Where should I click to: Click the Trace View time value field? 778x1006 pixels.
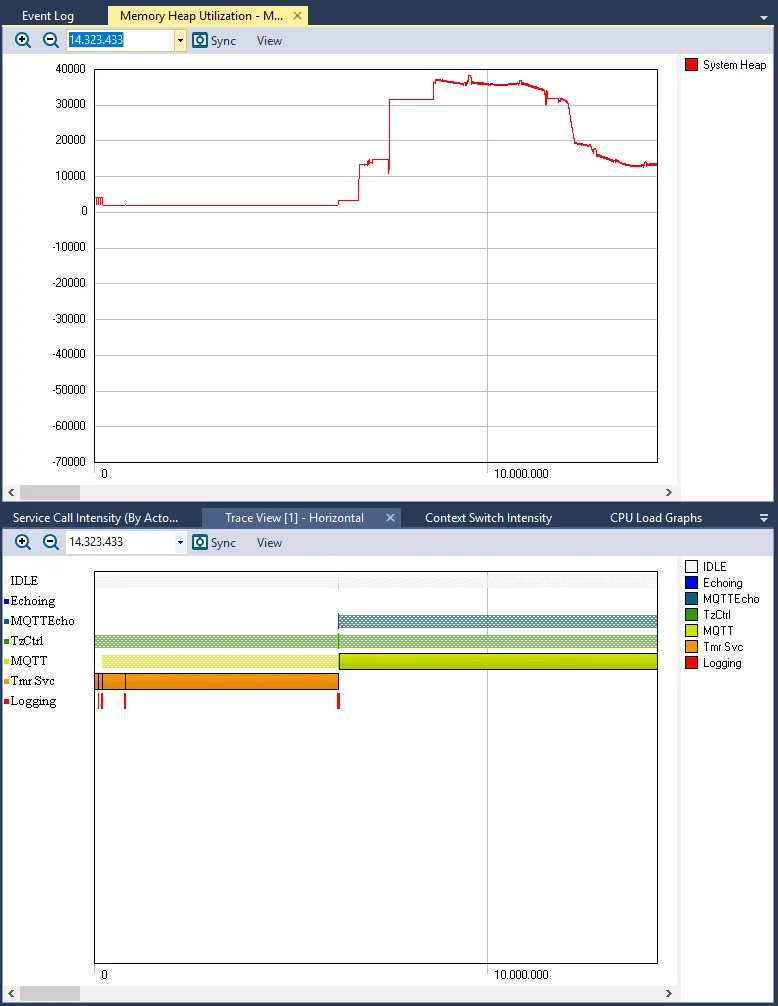coord(119,542)
